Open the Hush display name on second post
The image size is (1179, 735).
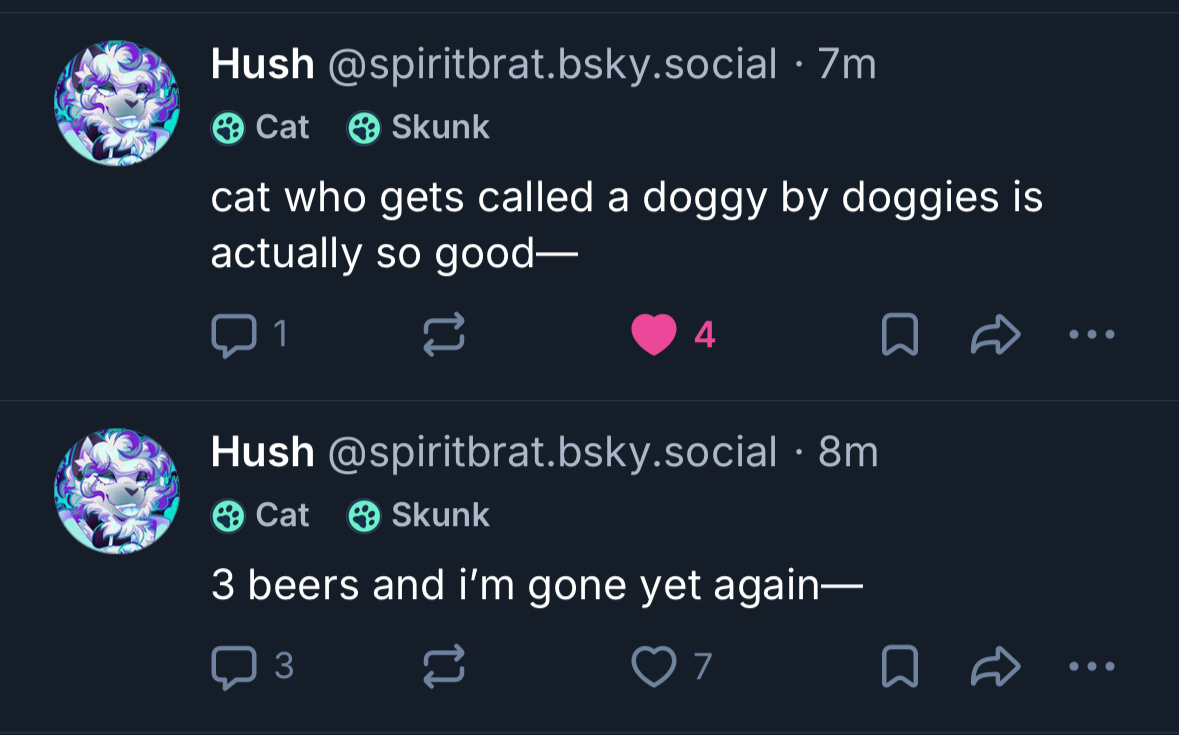(262, 453)
